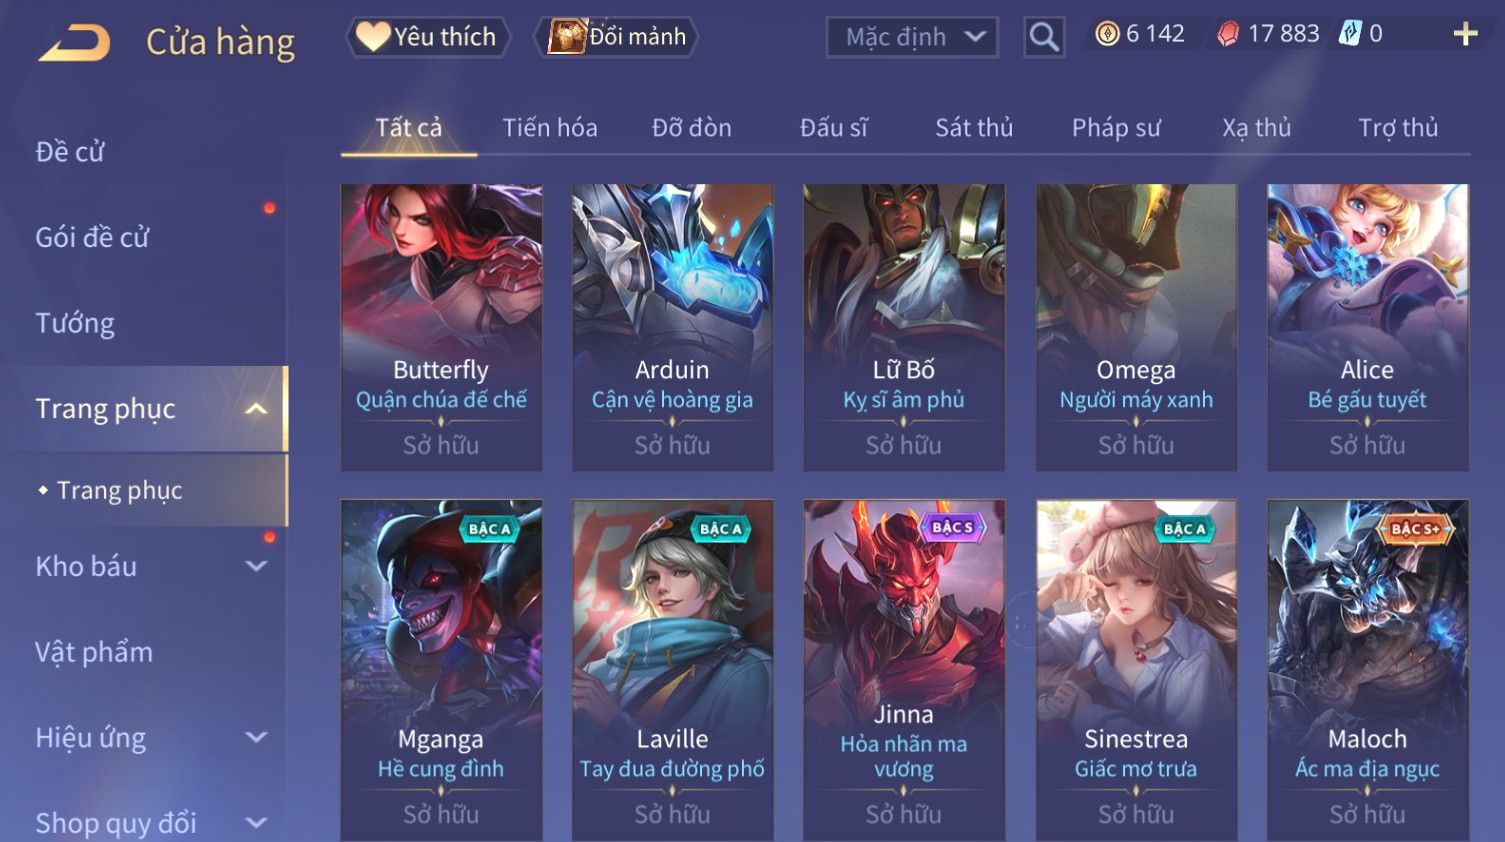
Task: Tap the plus icon to add currency
Action: click(1465, 34)
